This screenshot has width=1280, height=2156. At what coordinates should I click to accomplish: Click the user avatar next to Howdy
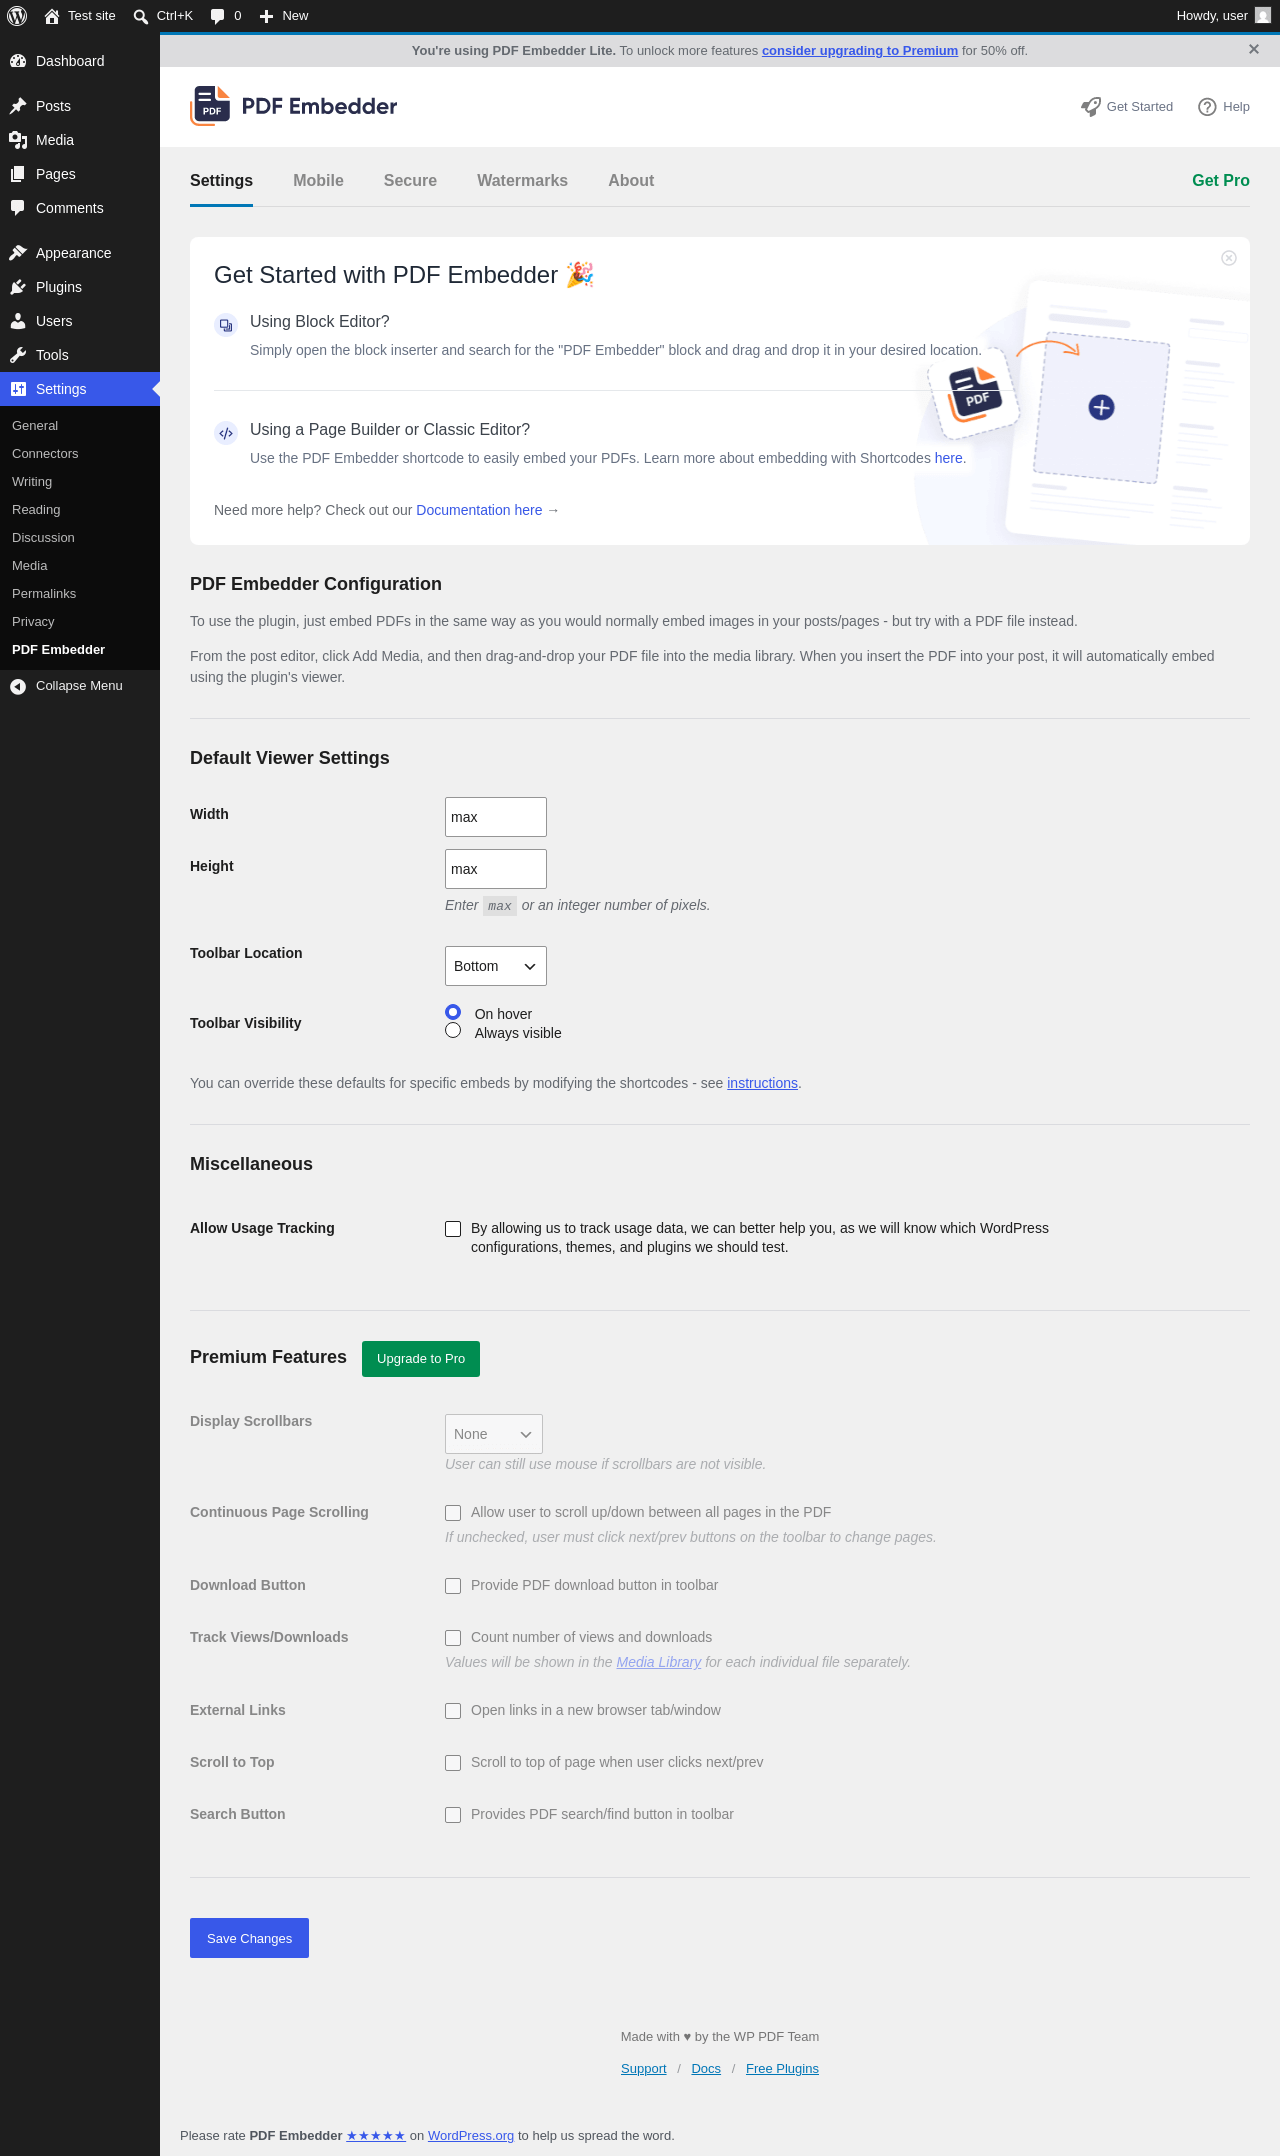click(x=1263, y=16)
